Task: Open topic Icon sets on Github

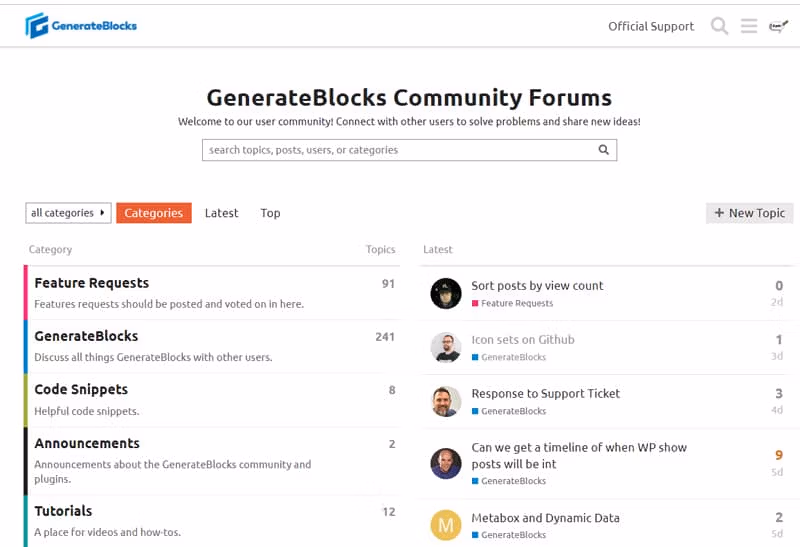Action: pyautogui.click(x=522, y=340)
